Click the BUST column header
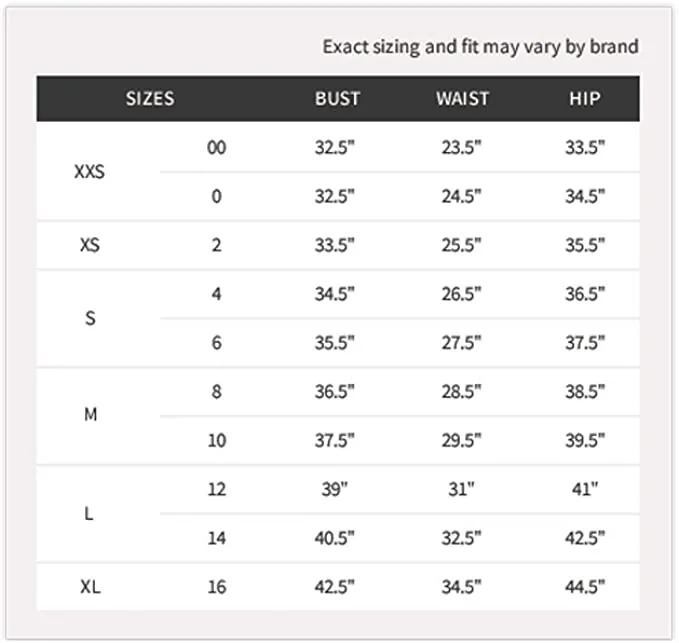Image resolution: width=679 pixels, height=643 pixels. point(337,99)
